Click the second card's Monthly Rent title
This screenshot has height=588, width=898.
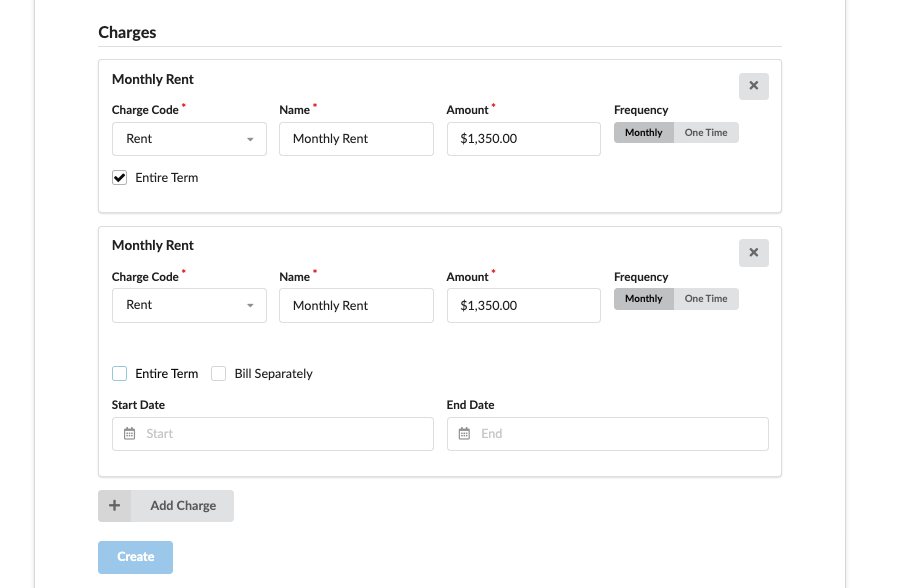(x=153, y=245)
